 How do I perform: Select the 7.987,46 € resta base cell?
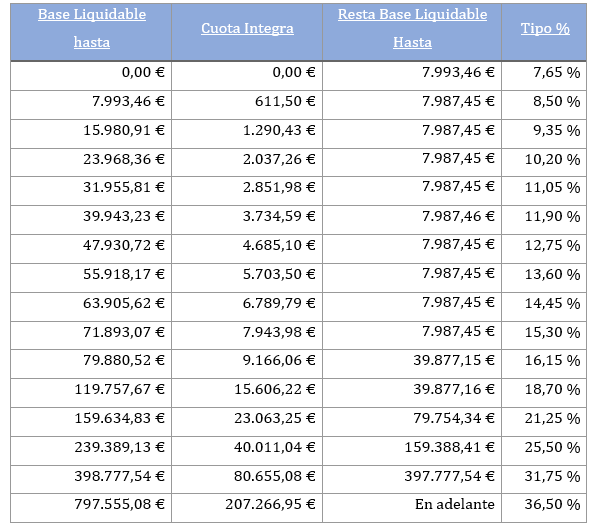412,220
